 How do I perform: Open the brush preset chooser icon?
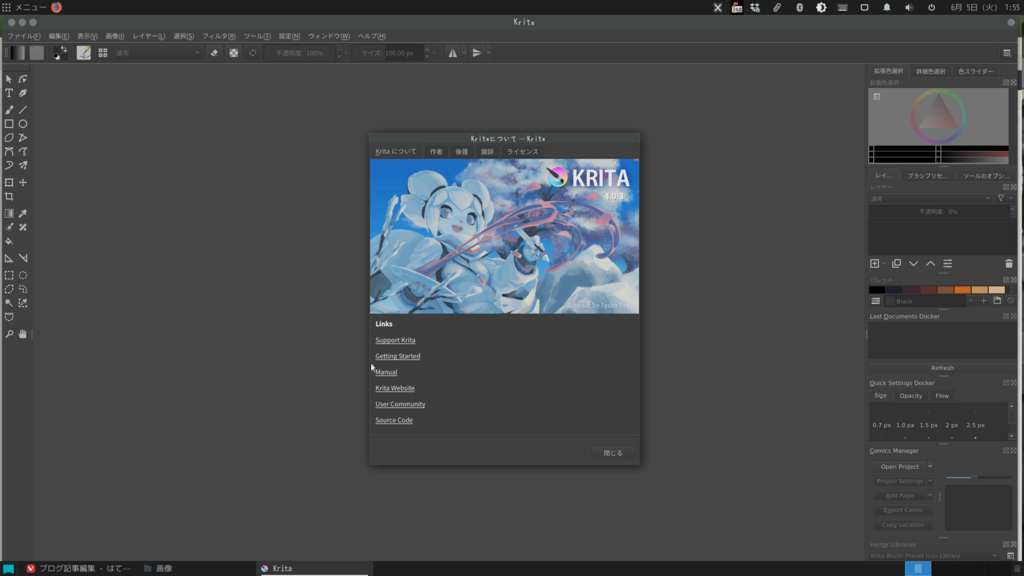pos(103,53)
